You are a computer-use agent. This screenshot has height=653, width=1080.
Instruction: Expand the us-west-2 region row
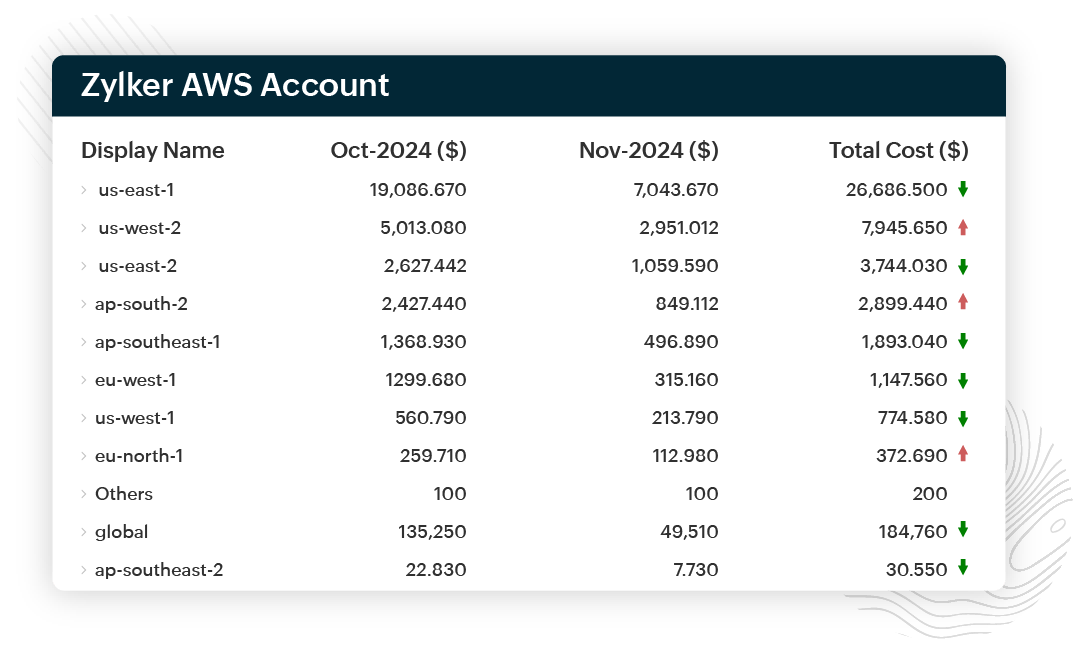[85, 228]
